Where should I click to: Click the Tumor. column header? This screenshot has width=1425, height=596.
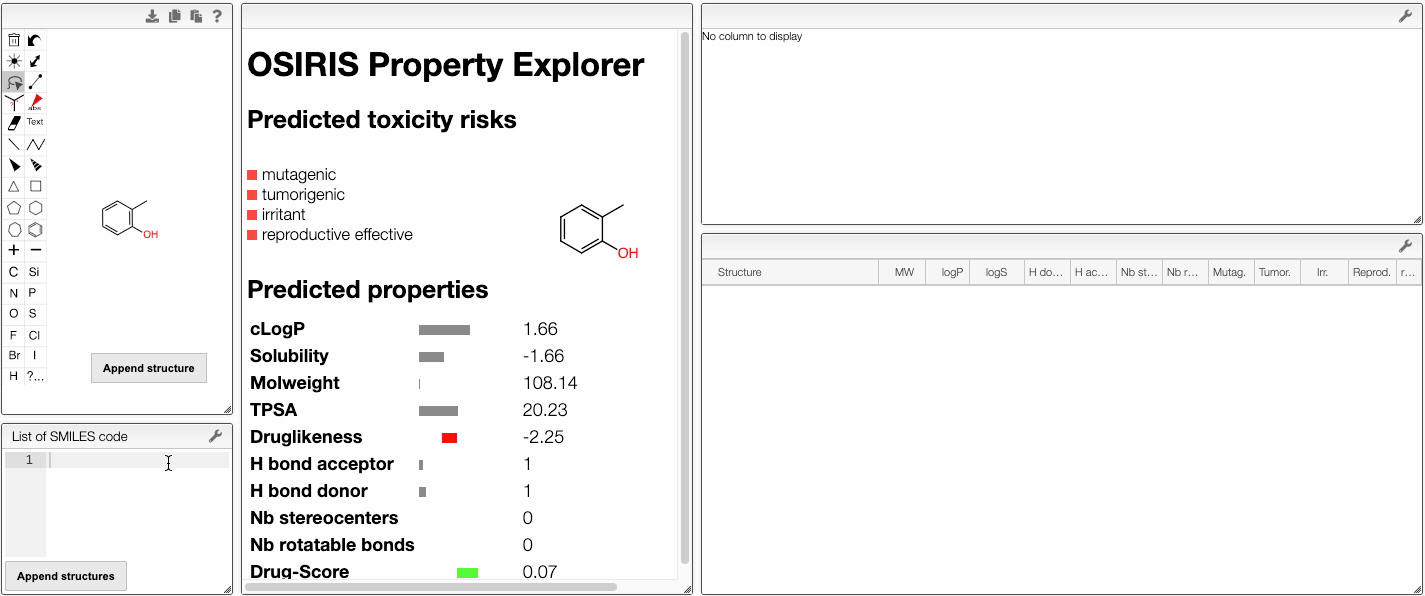1275,272
